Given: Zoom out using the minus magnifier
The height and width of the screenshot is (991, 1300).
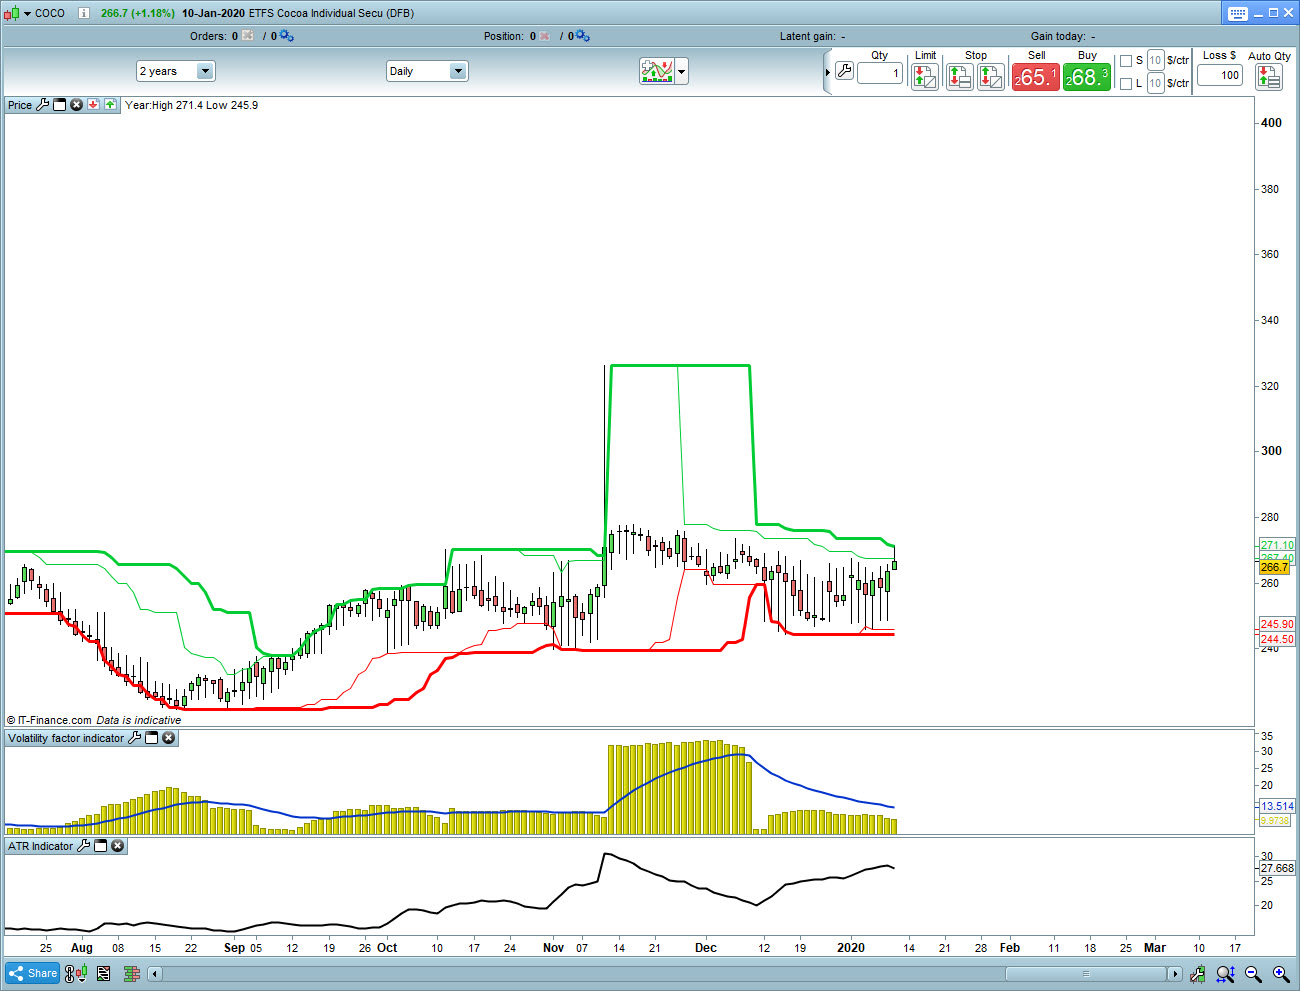Looking at the screenshot, I should click(x=1253, y=973).
